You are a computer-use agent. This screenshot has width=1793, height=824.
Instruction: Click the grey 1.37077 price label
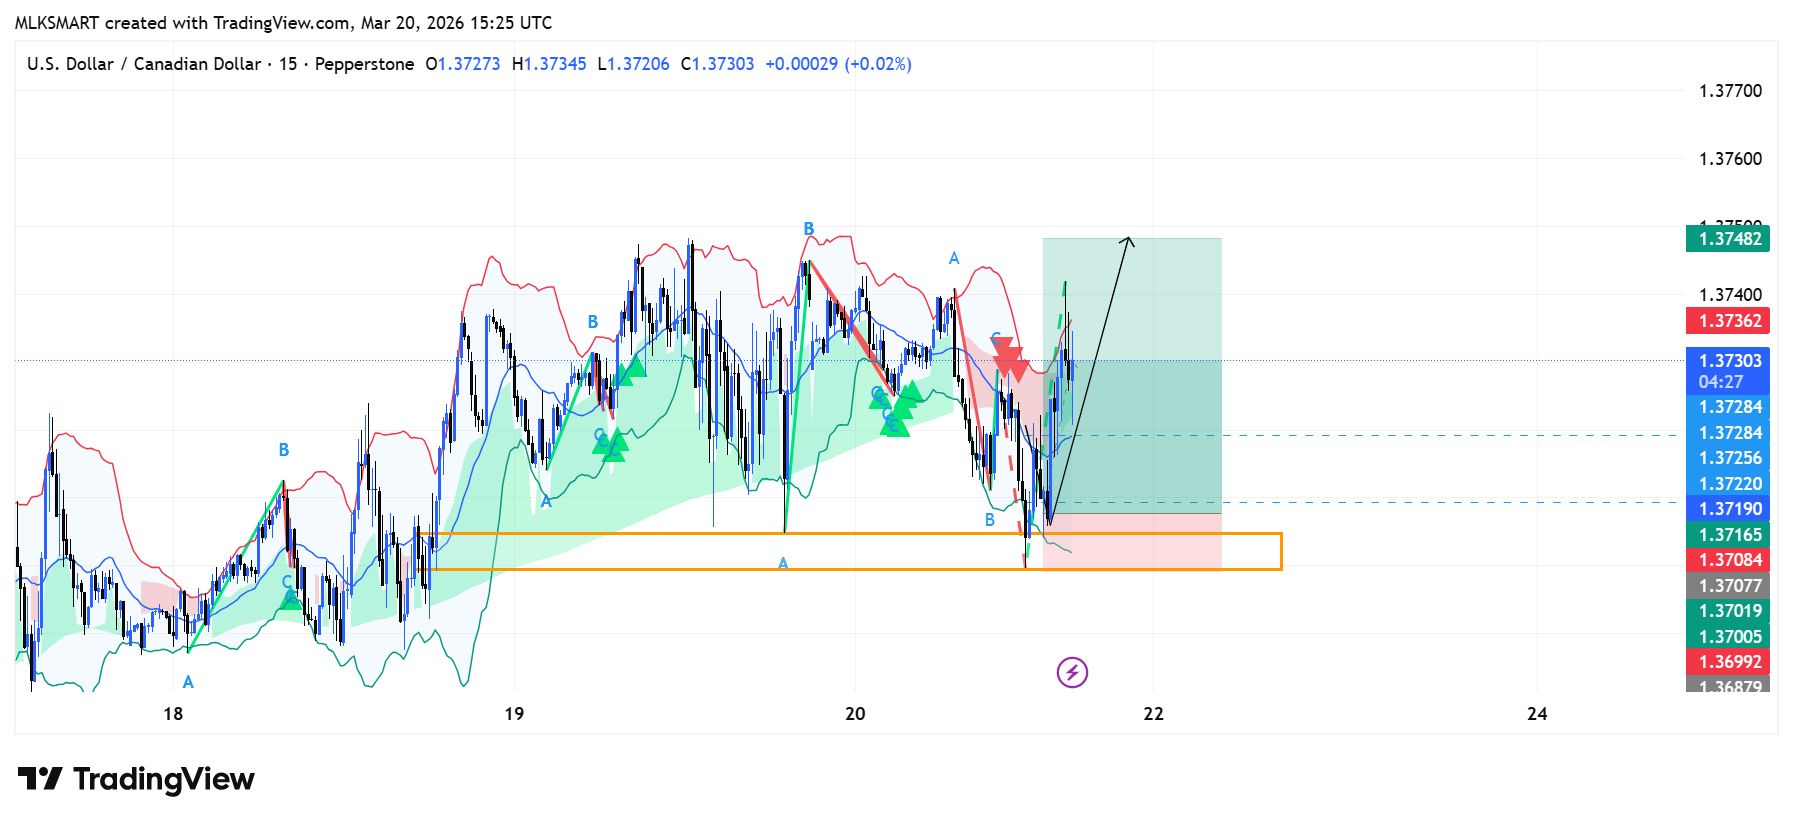1729,586
